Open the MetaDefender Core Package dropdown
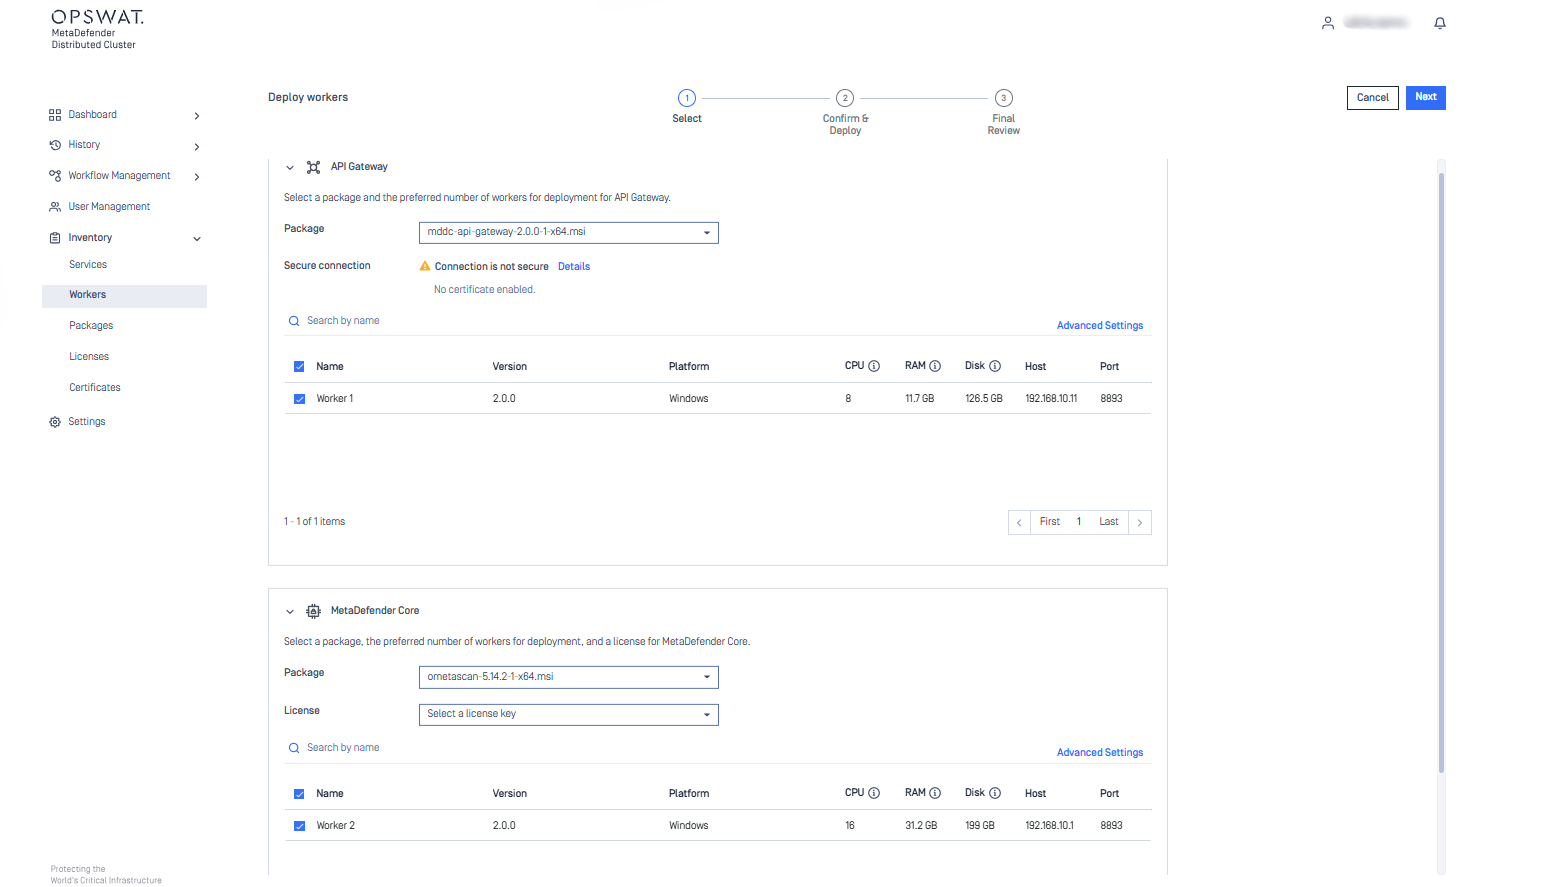The width and height of the screenshot is (1541, 887). 568,677
